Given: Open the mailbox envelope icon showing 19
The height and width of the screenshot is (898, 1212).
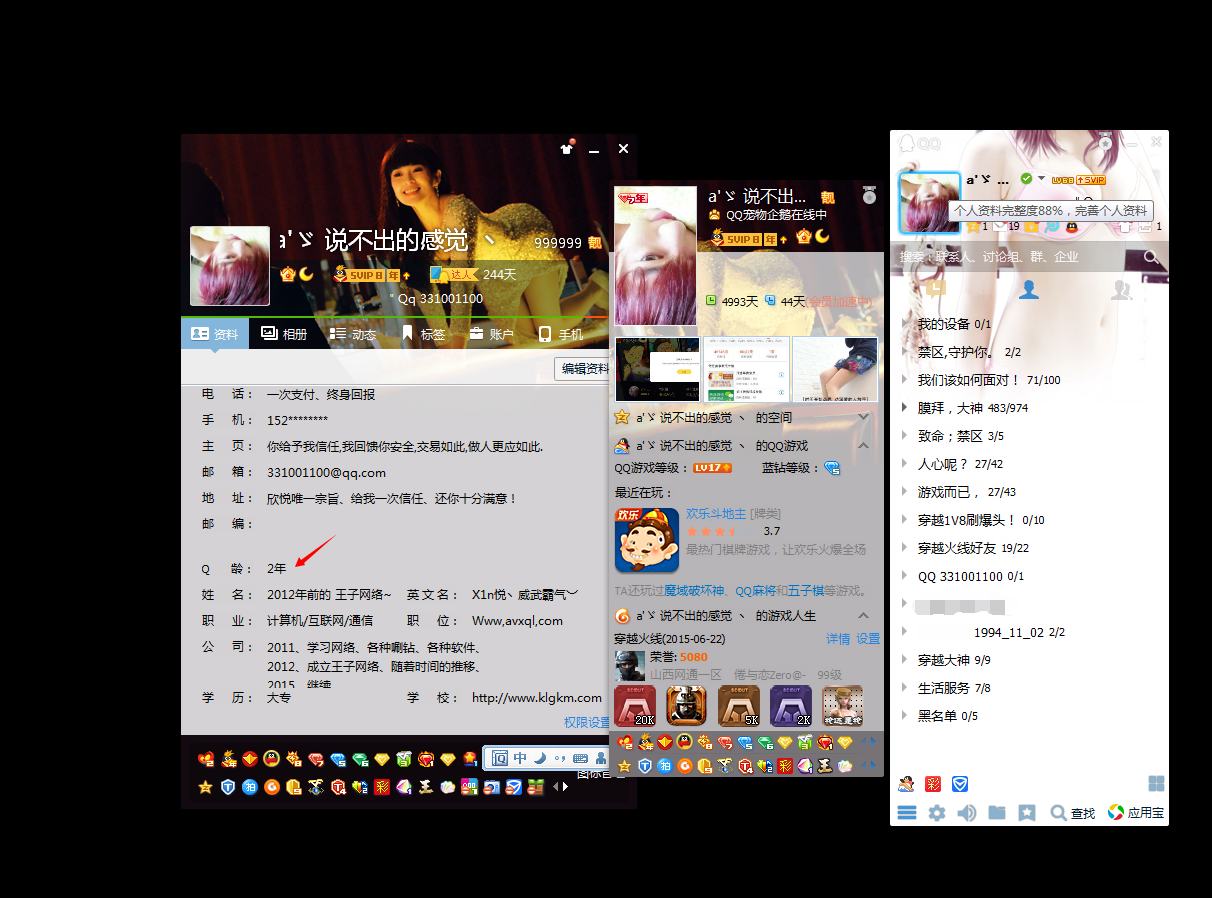Looking at the screenshot, I should coord(998,226).
